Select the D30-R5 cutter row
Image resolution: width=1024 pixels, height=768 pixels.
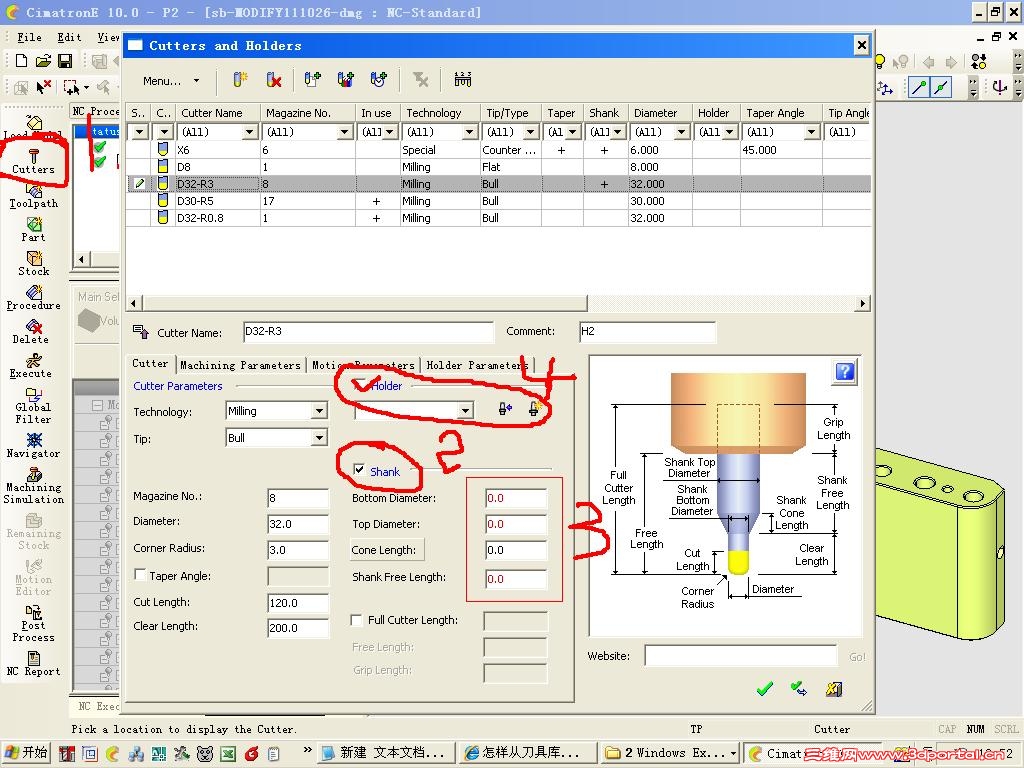(498, 201)
